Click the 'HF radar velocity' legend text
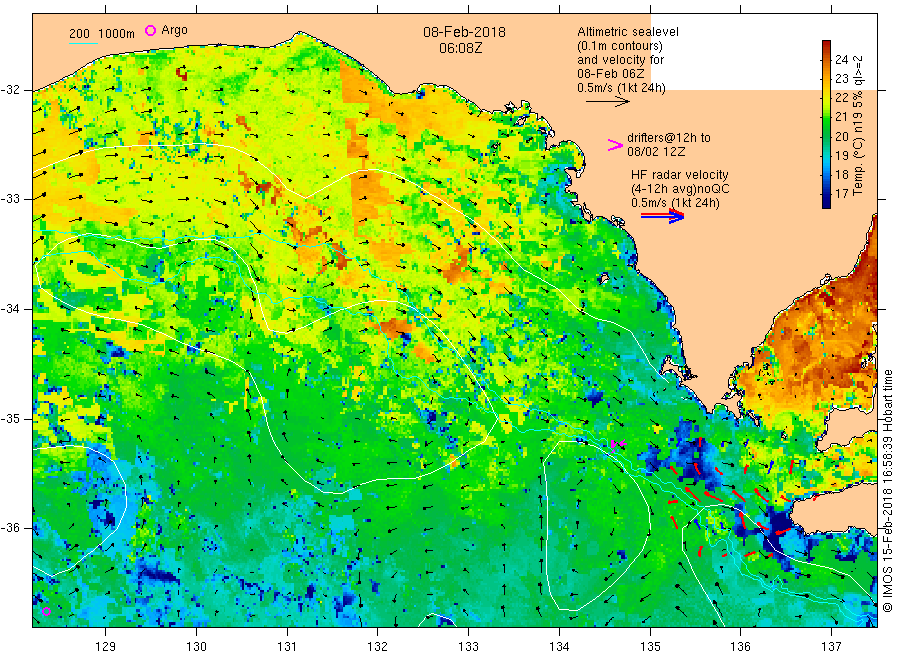Viewport: 900px width, 660px height. [680, 174]
